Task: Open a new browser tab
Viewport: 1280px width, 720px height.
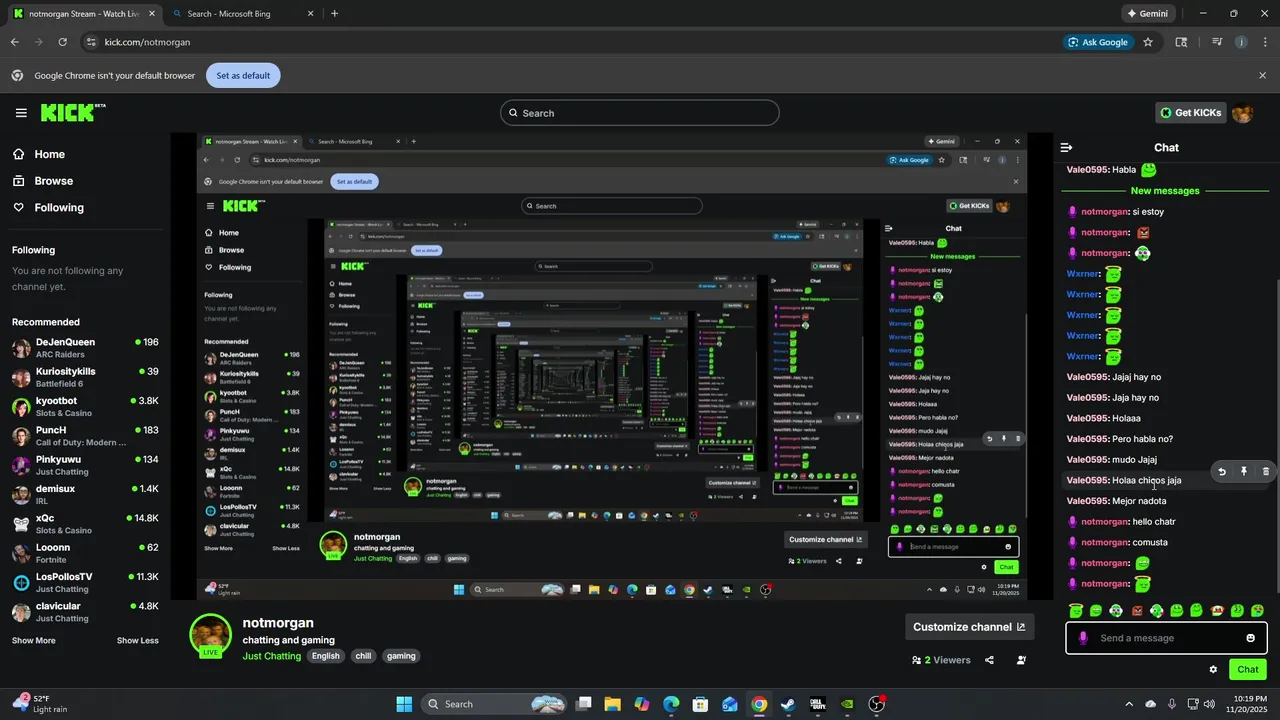Action: point(334,14)
